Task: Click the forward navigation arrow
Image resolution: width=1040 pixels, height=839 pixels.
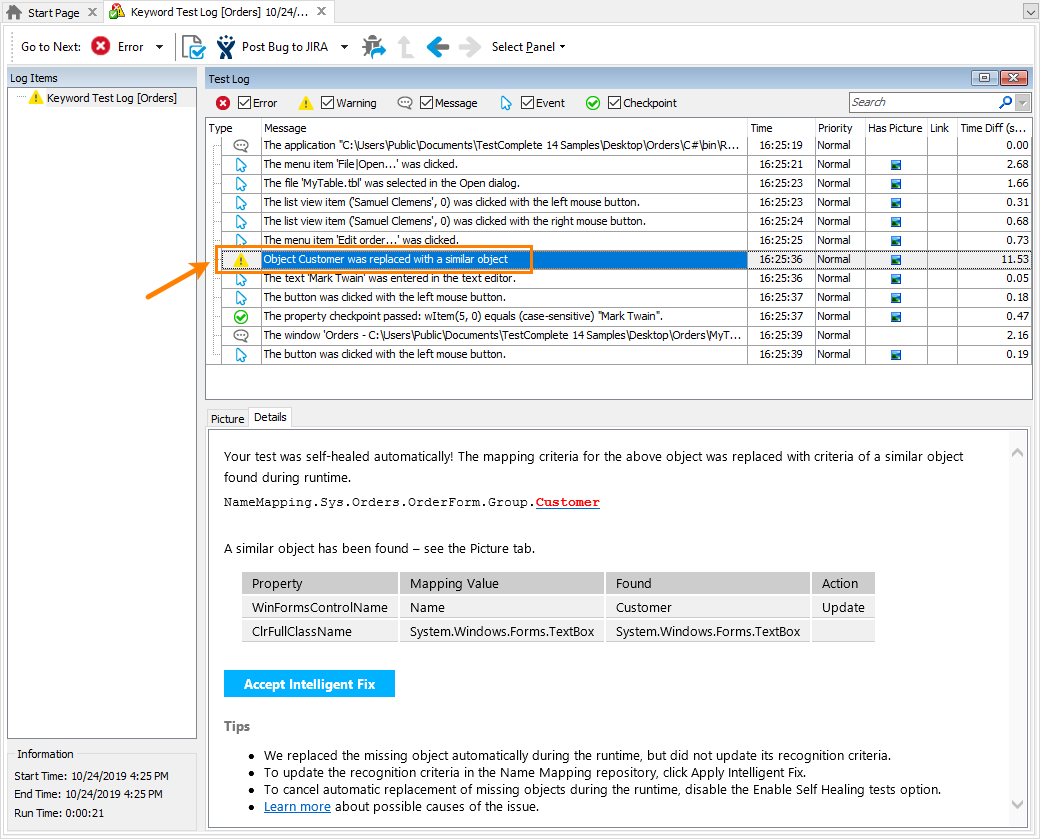Action: pos(468,46)
